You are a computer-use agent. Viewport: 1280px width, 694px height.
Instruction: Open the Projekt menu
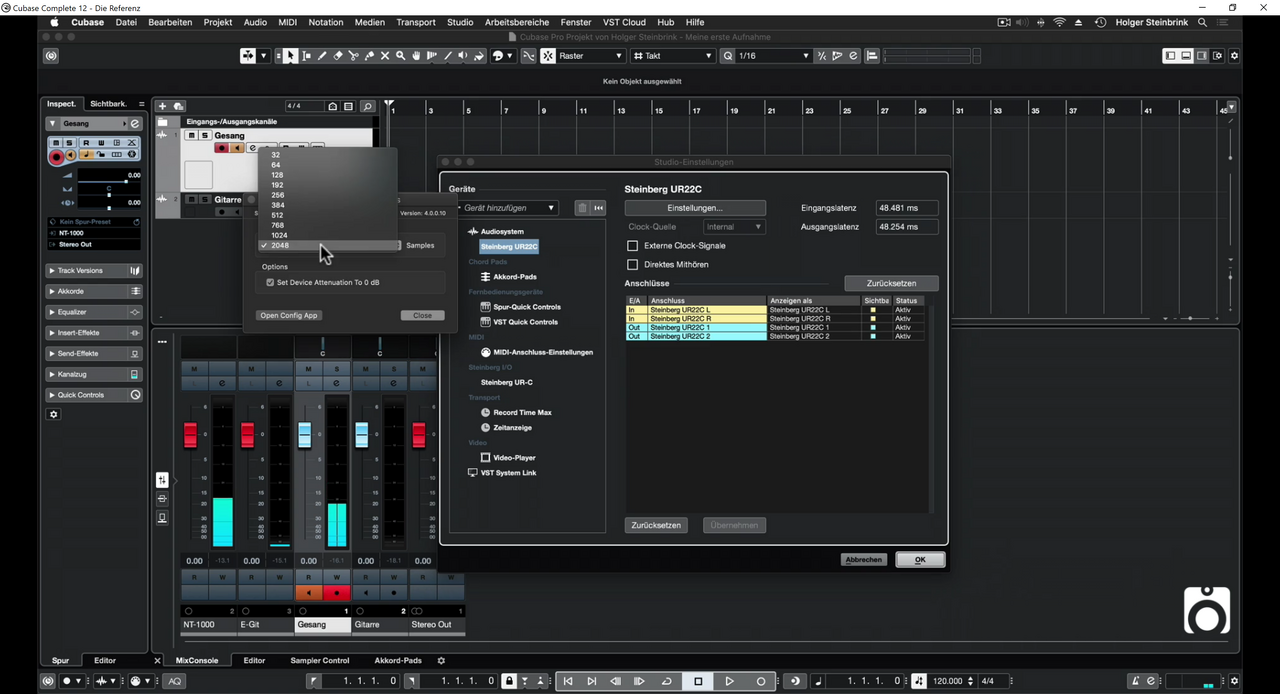pyautogui.click(x=218, y=22)
